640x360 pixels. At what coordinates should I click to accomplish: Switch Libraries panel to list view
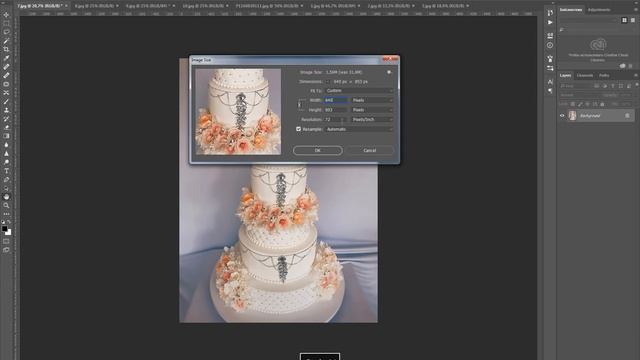pos(632,20)
